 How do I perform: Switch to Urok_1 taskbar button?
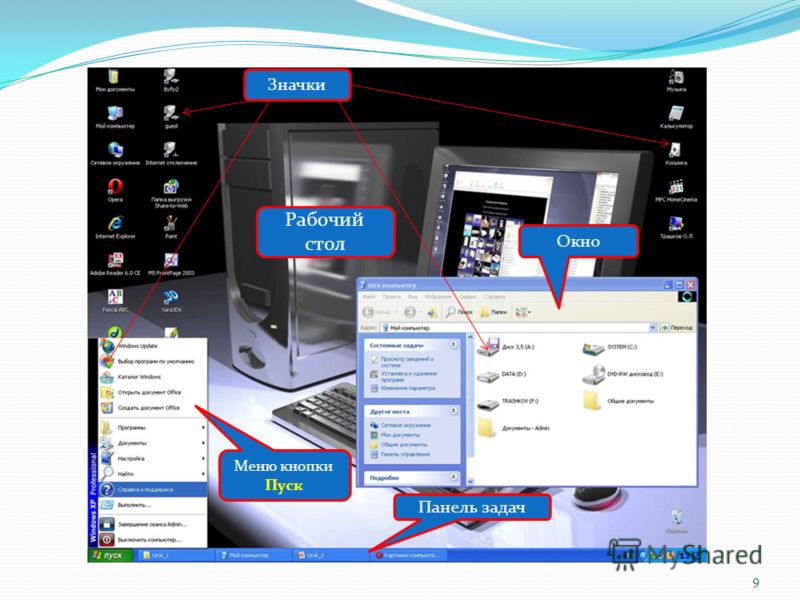[176, 555]
